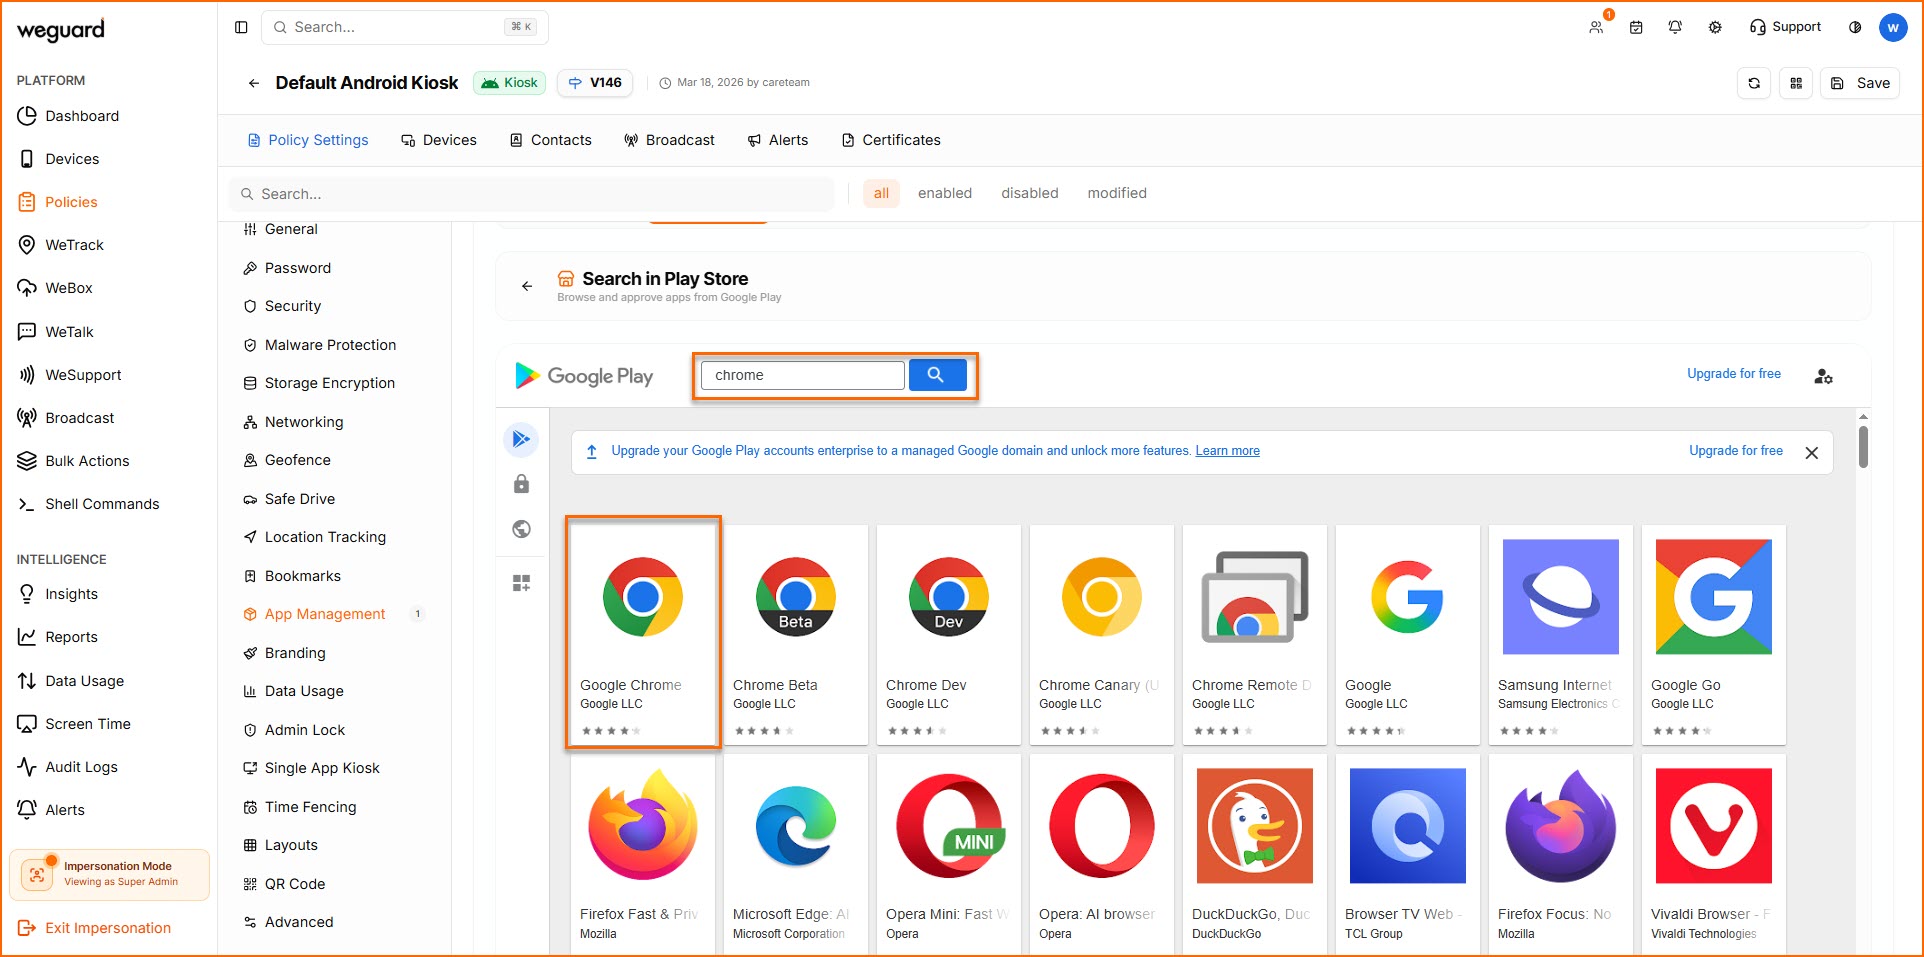Click the Play Store results scrollbar
Viewport: 1924px width, 957px height.
pyautogui.click(x=1863, y=446)
